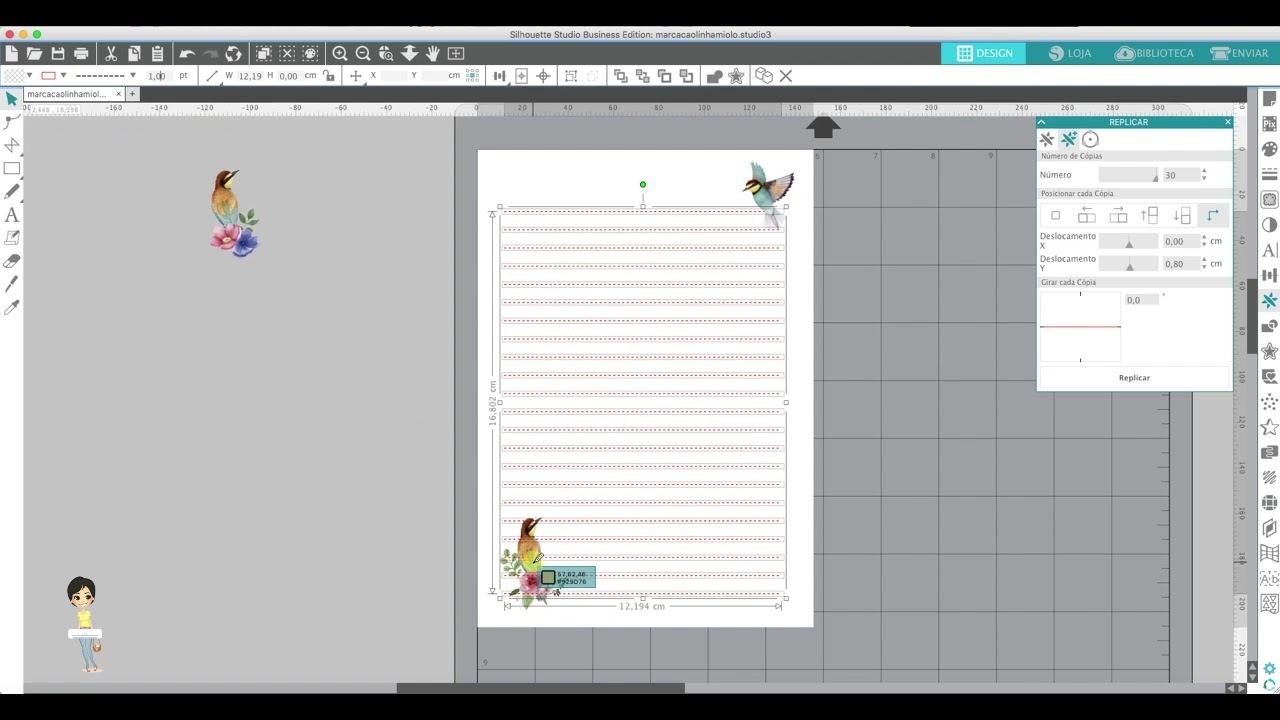The width and height of the screenshot is (1280, 720).
Task: Click the rotation angle 0,0 field
Action: tap(1142, 300)
